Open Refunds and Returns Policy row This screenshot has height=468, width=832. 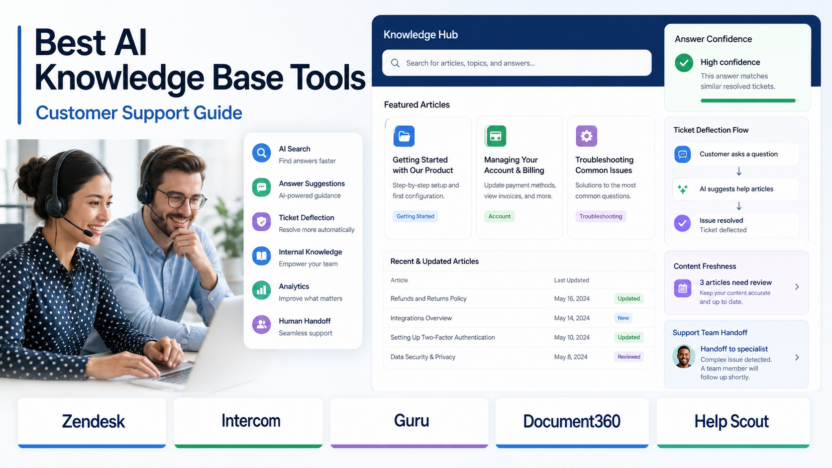pyautogui.click(x=518, y=299)
